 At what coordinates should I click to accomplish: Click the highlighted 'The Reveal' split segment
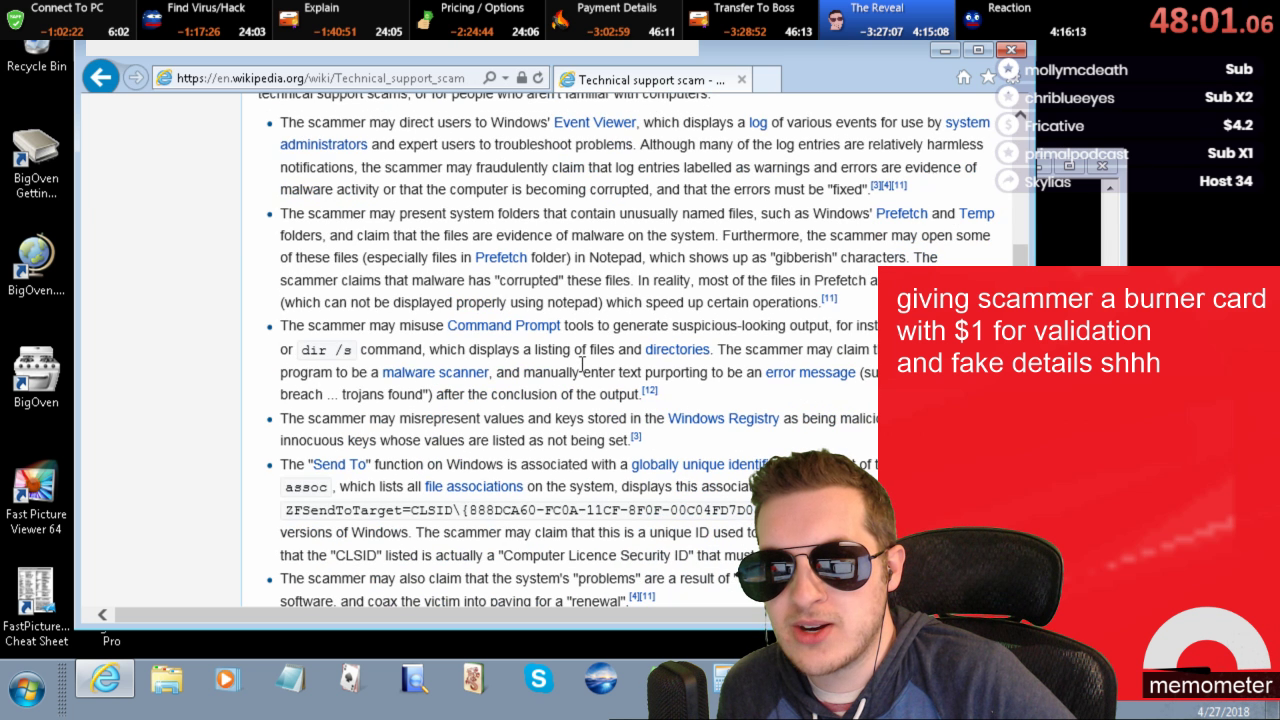(886, 19)
